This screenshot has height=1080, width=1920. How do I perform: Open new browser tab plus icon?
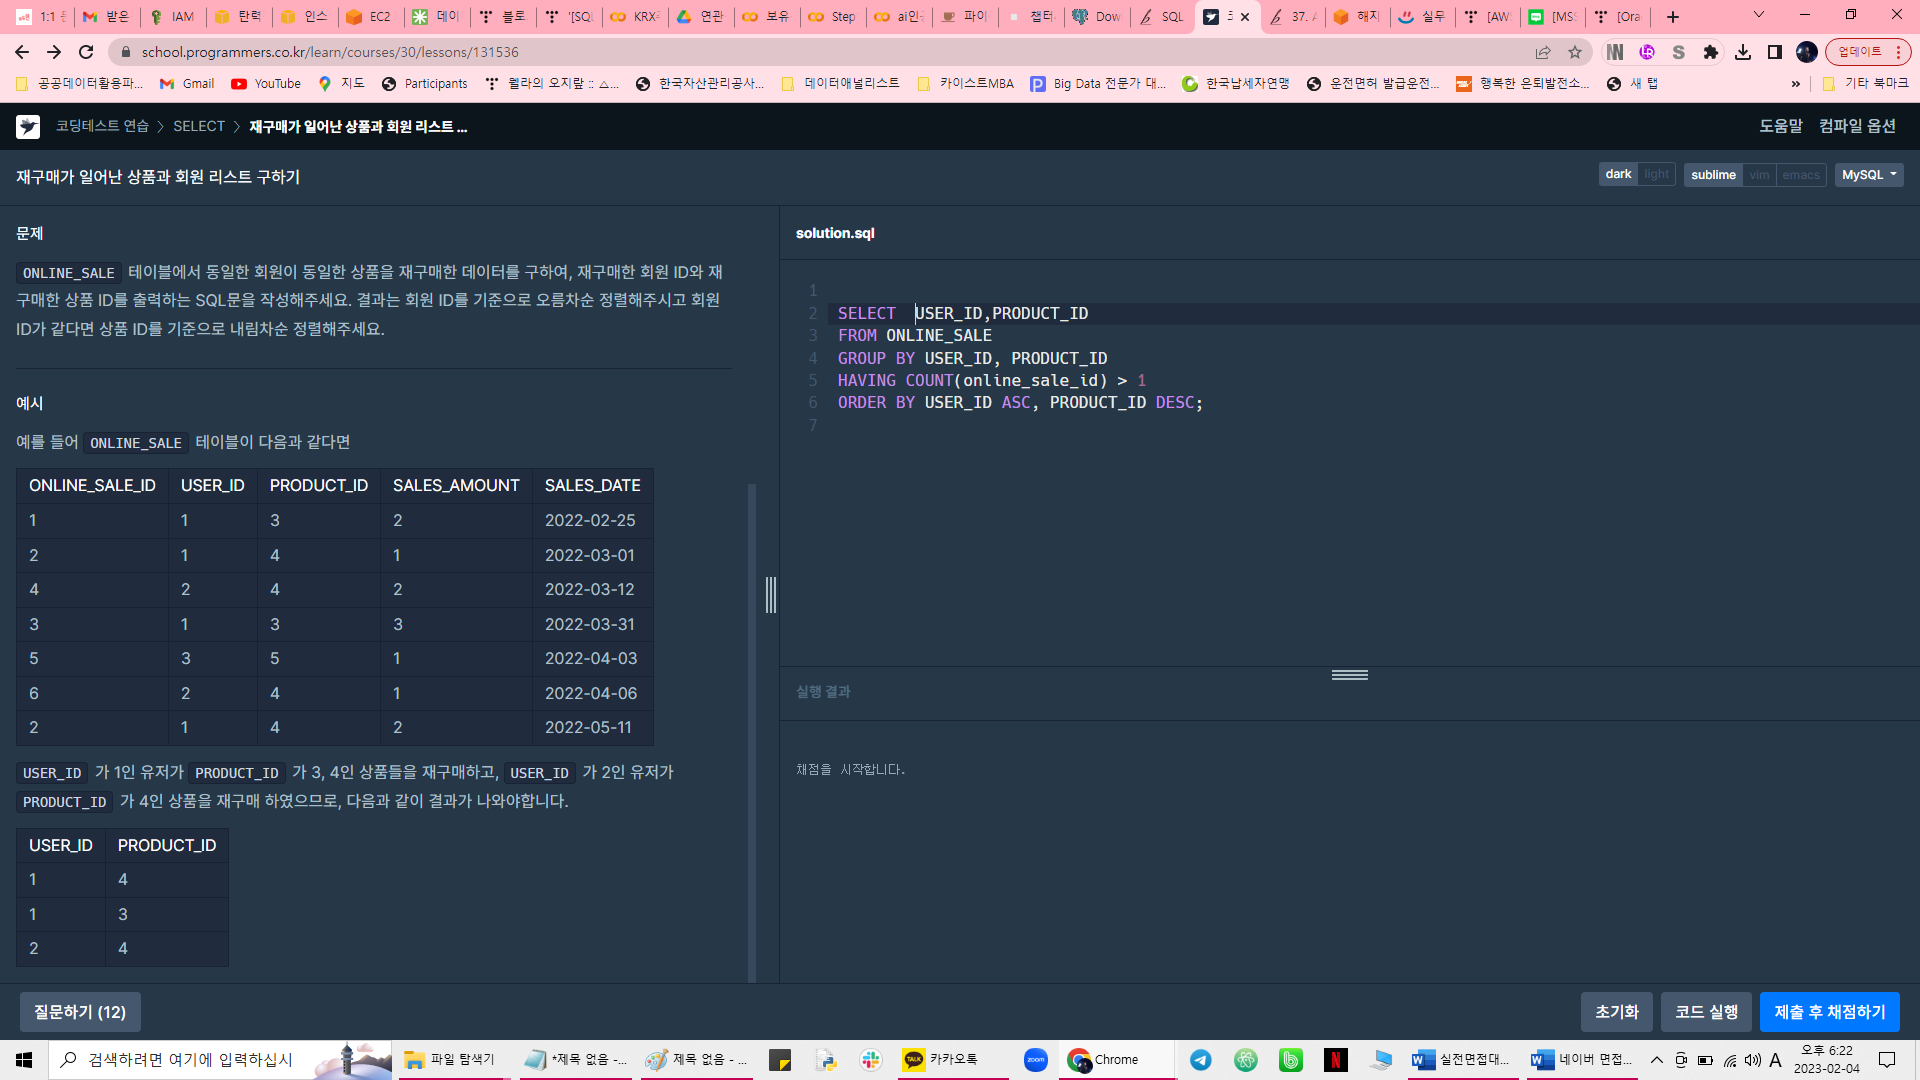(x=1673, y=17)
